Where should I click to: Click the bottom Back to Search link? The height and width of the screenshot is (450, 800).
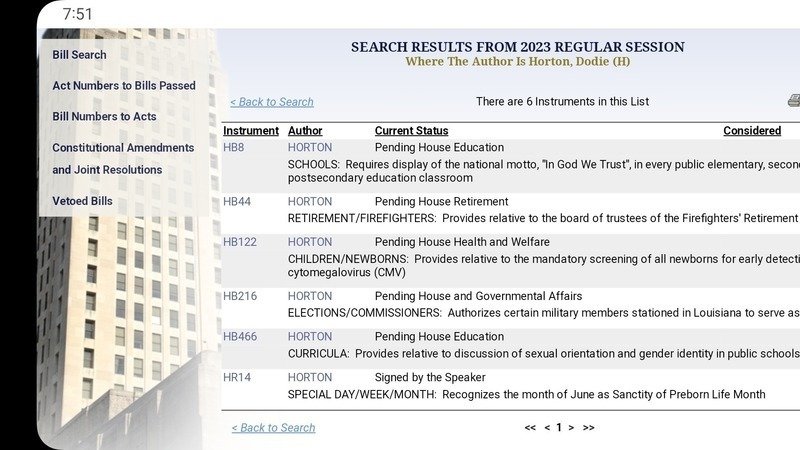coord(273,428)
